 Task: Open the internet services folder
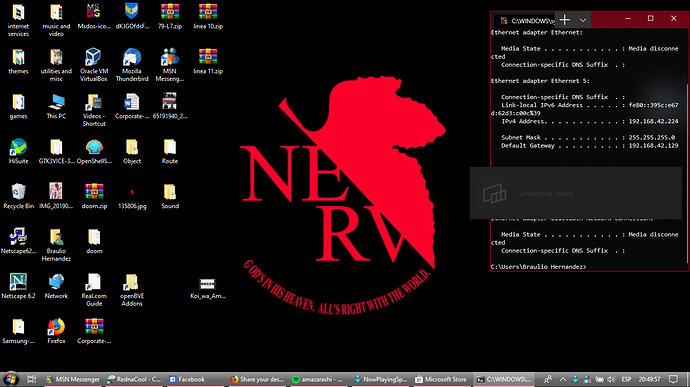(18, 20)
